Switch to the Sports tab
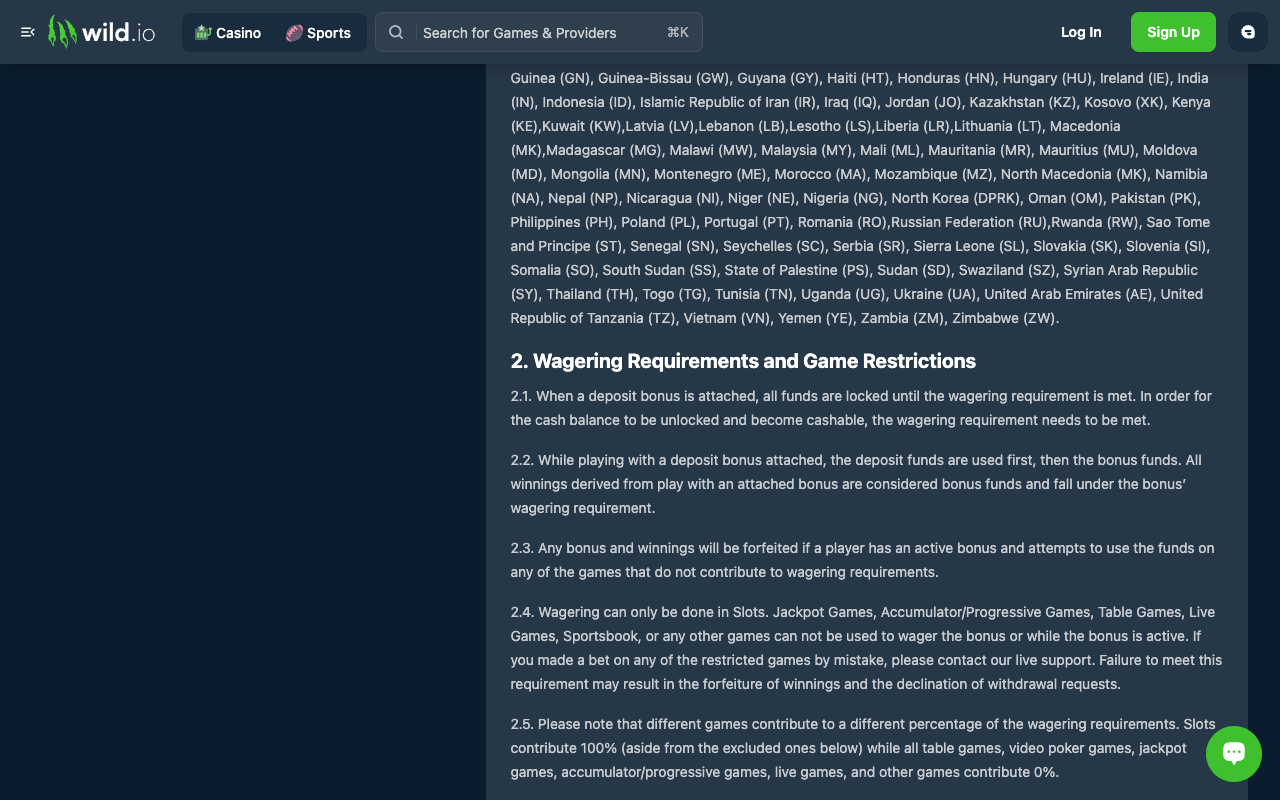Screen dimensions: 1280x800 319,33
